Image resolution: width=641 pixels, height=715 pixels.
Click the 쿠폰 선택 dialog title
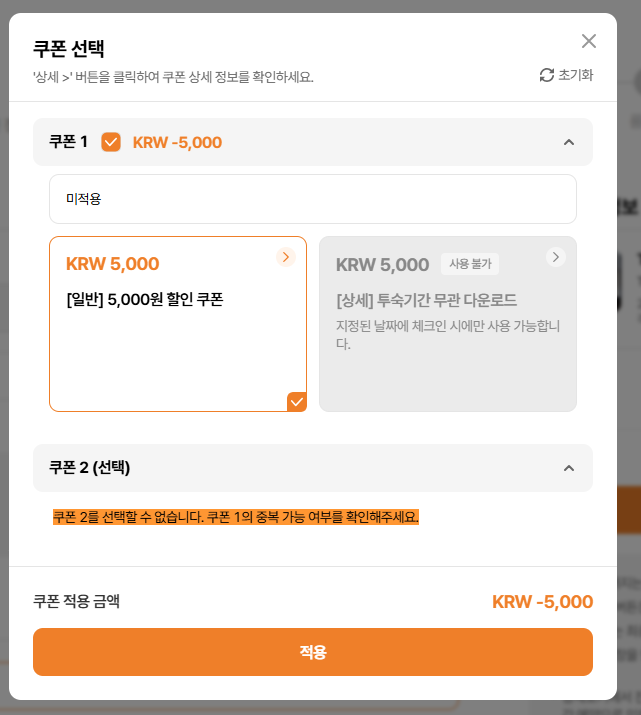[69, 48]
